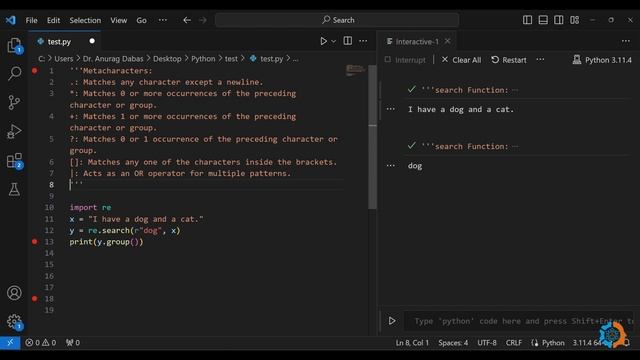Open Interactive window panel ellipsis menu

[x=626, y=41]
